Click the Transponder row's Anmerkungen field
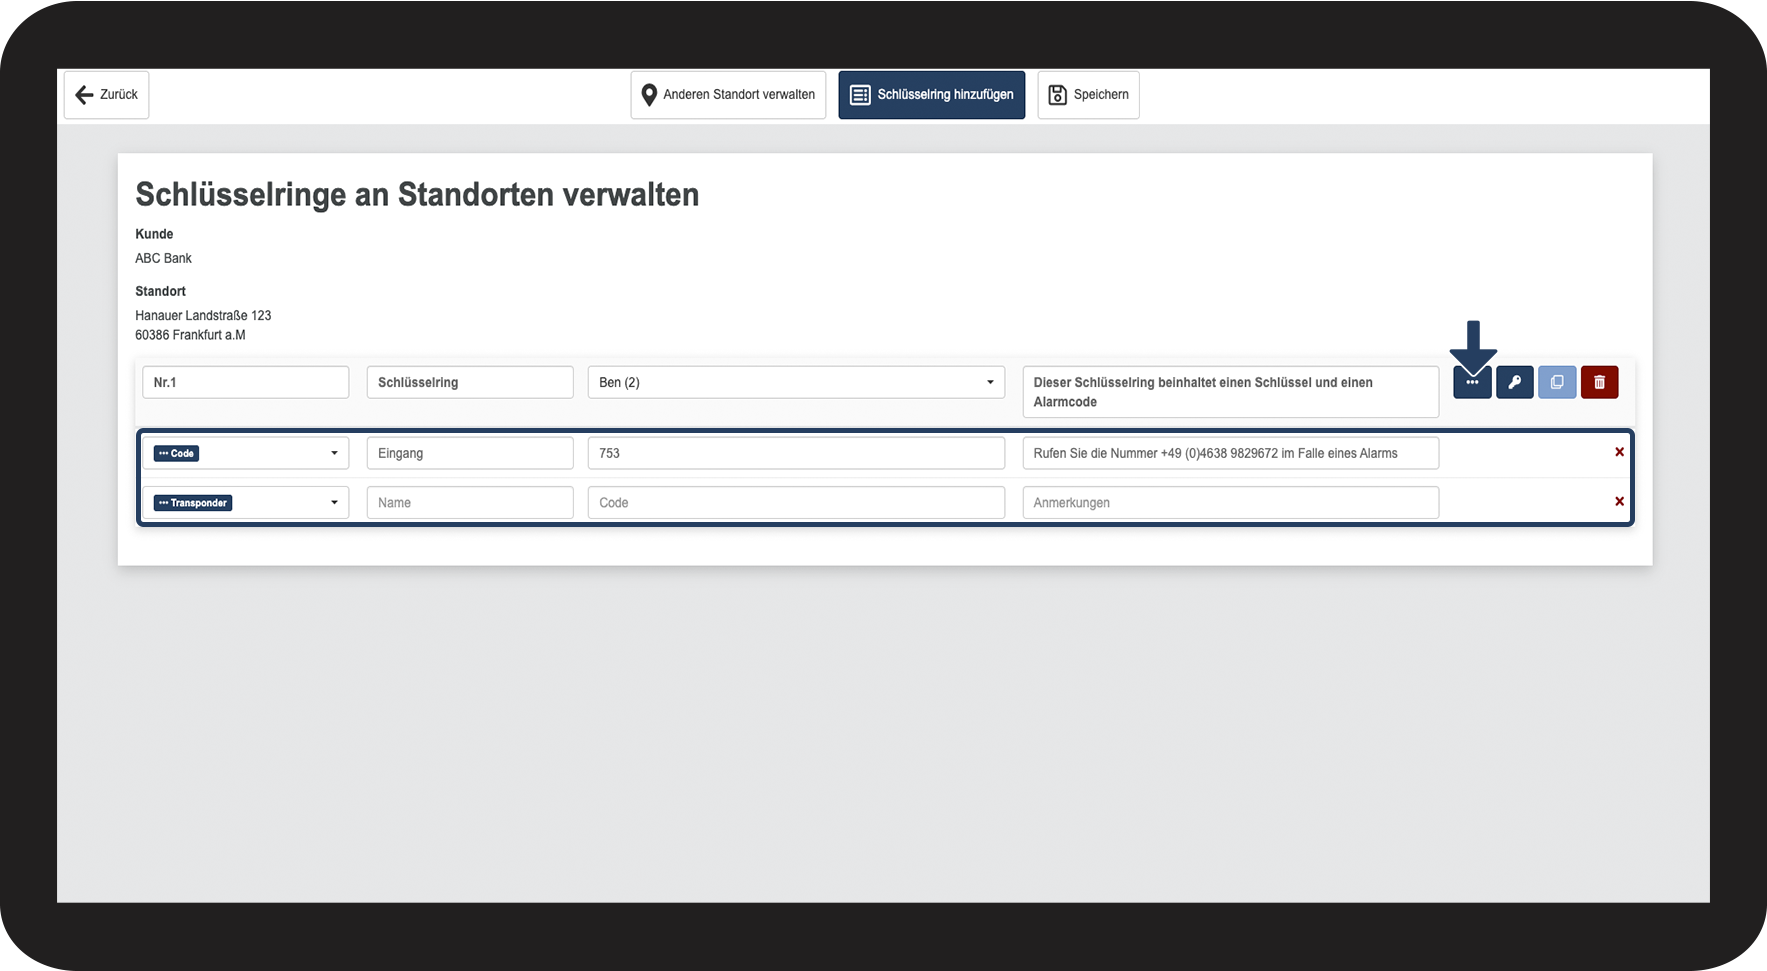1767x971 pixels. click(1230, 503)
